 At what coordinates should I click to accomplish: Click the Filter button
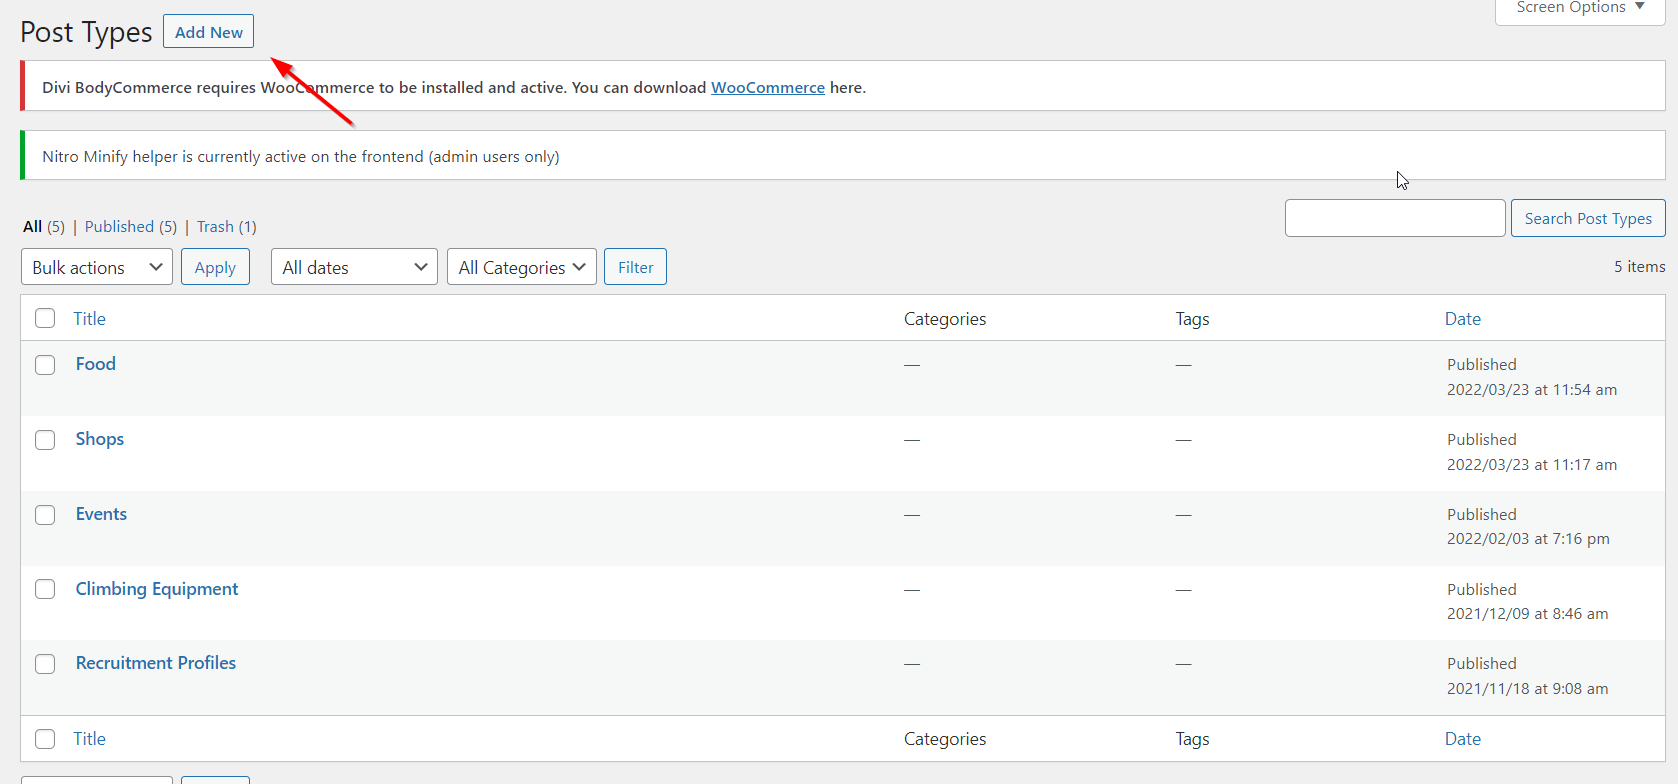click(635, 267)
